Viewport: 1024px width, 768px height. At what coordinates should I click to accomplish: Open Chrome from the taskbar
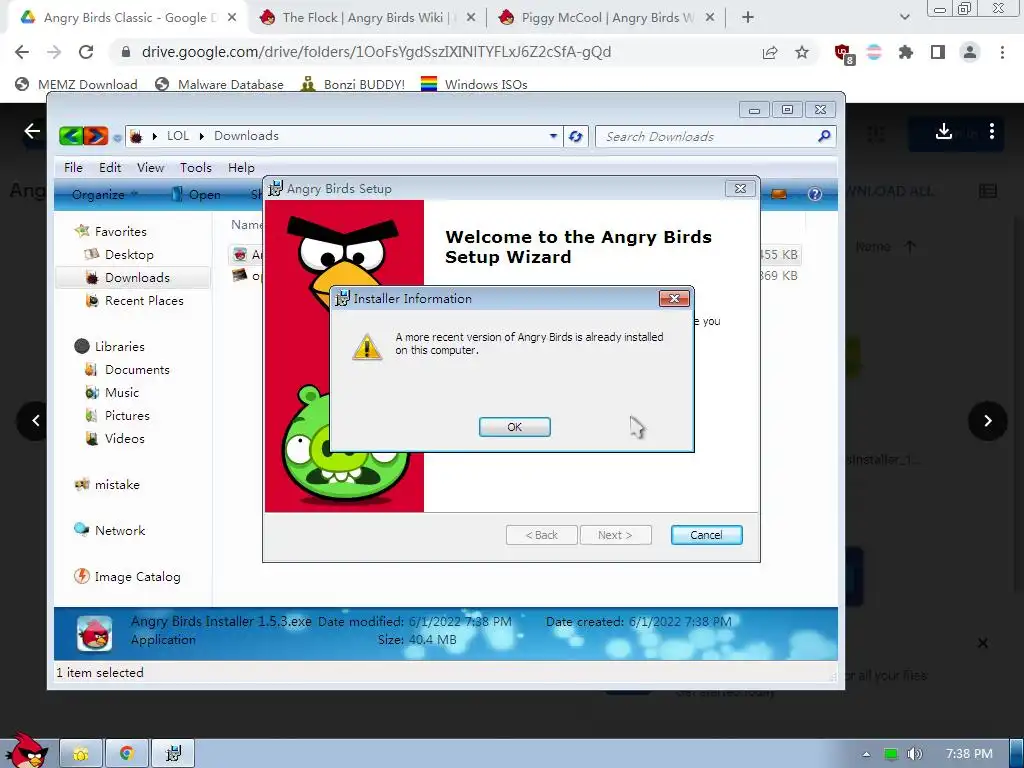[127, 754]
